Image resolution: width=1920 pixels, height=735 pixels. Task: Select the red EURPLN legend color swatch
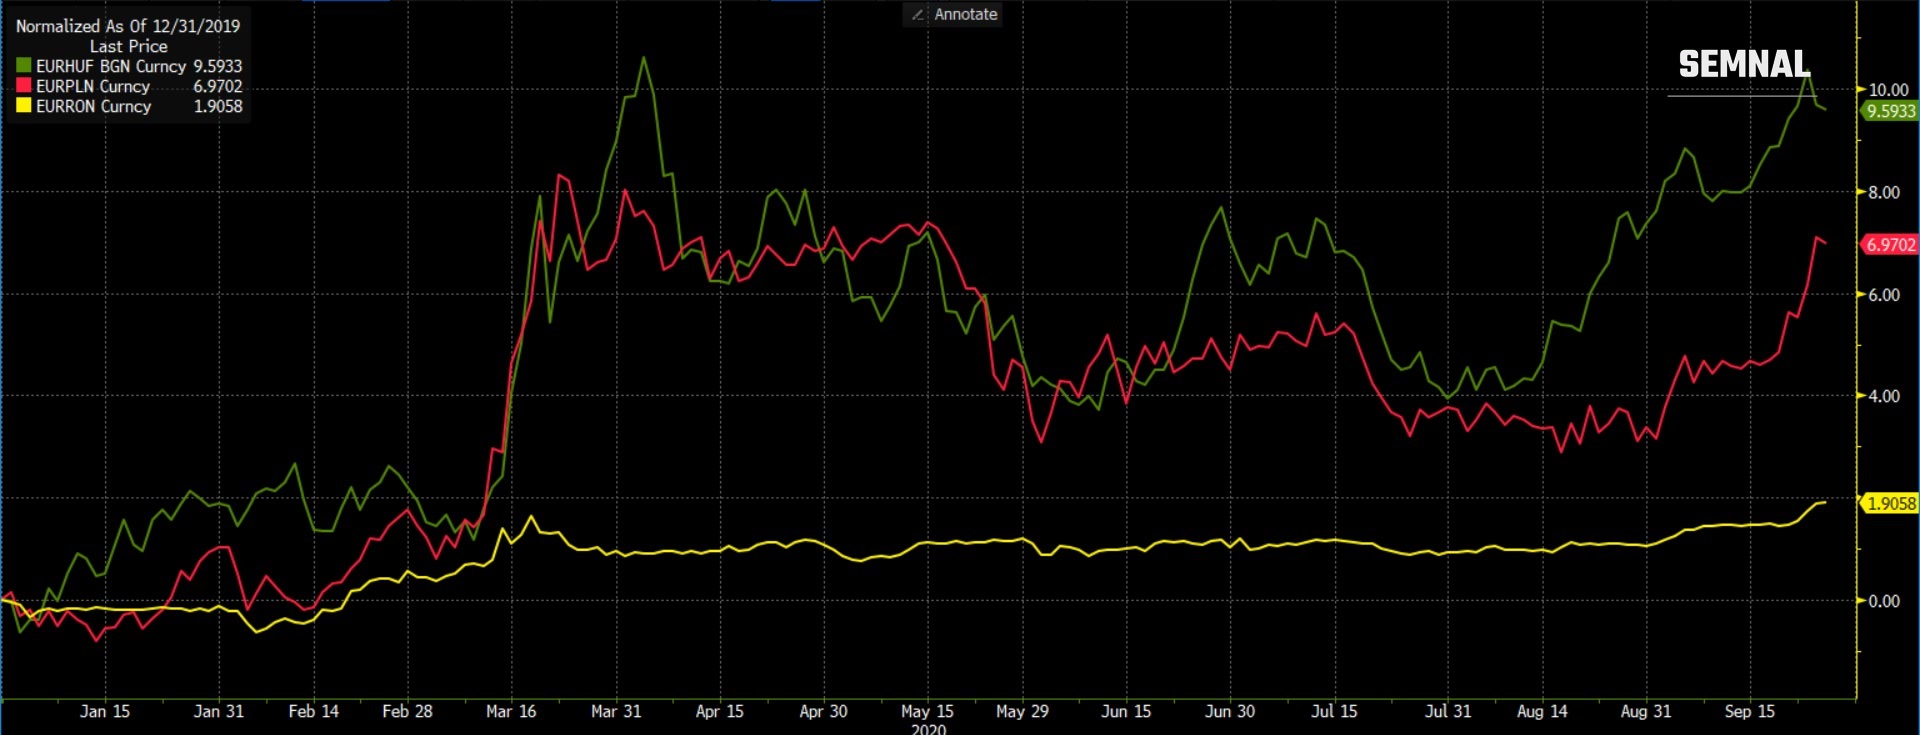click(23, 86)
